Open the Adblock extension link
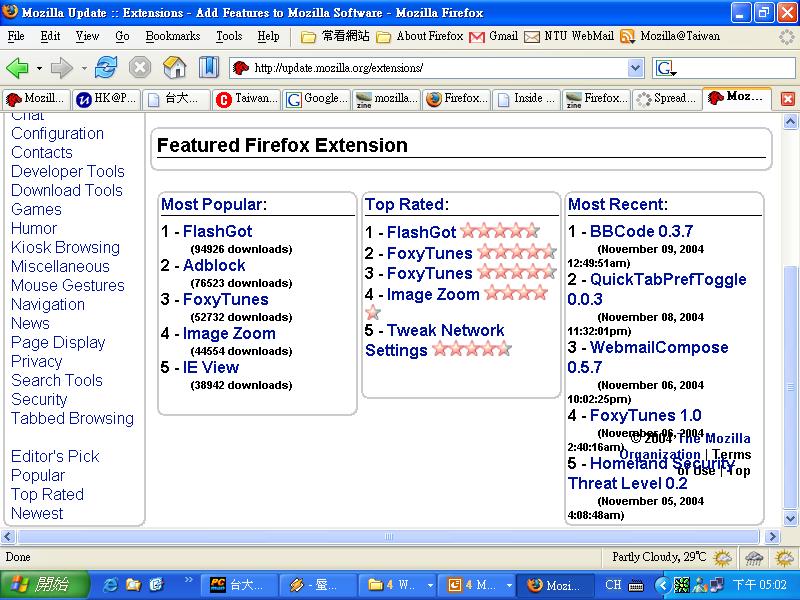Image resolution: width=800 pixels, height=600 pixels. (x=214, y=265)
